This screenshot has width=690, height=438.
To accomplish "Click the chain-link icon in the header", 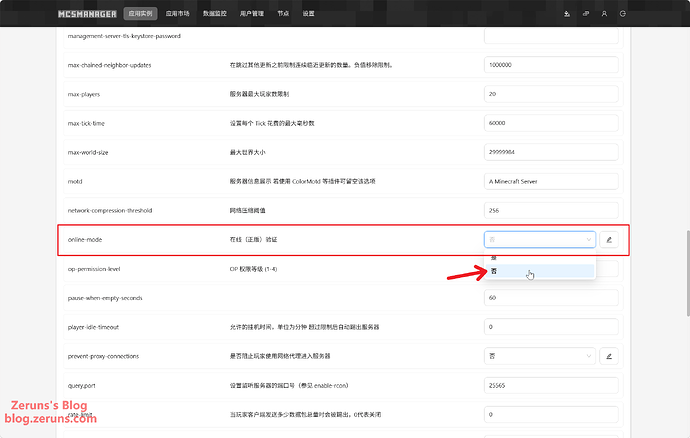I will point(586,14).
